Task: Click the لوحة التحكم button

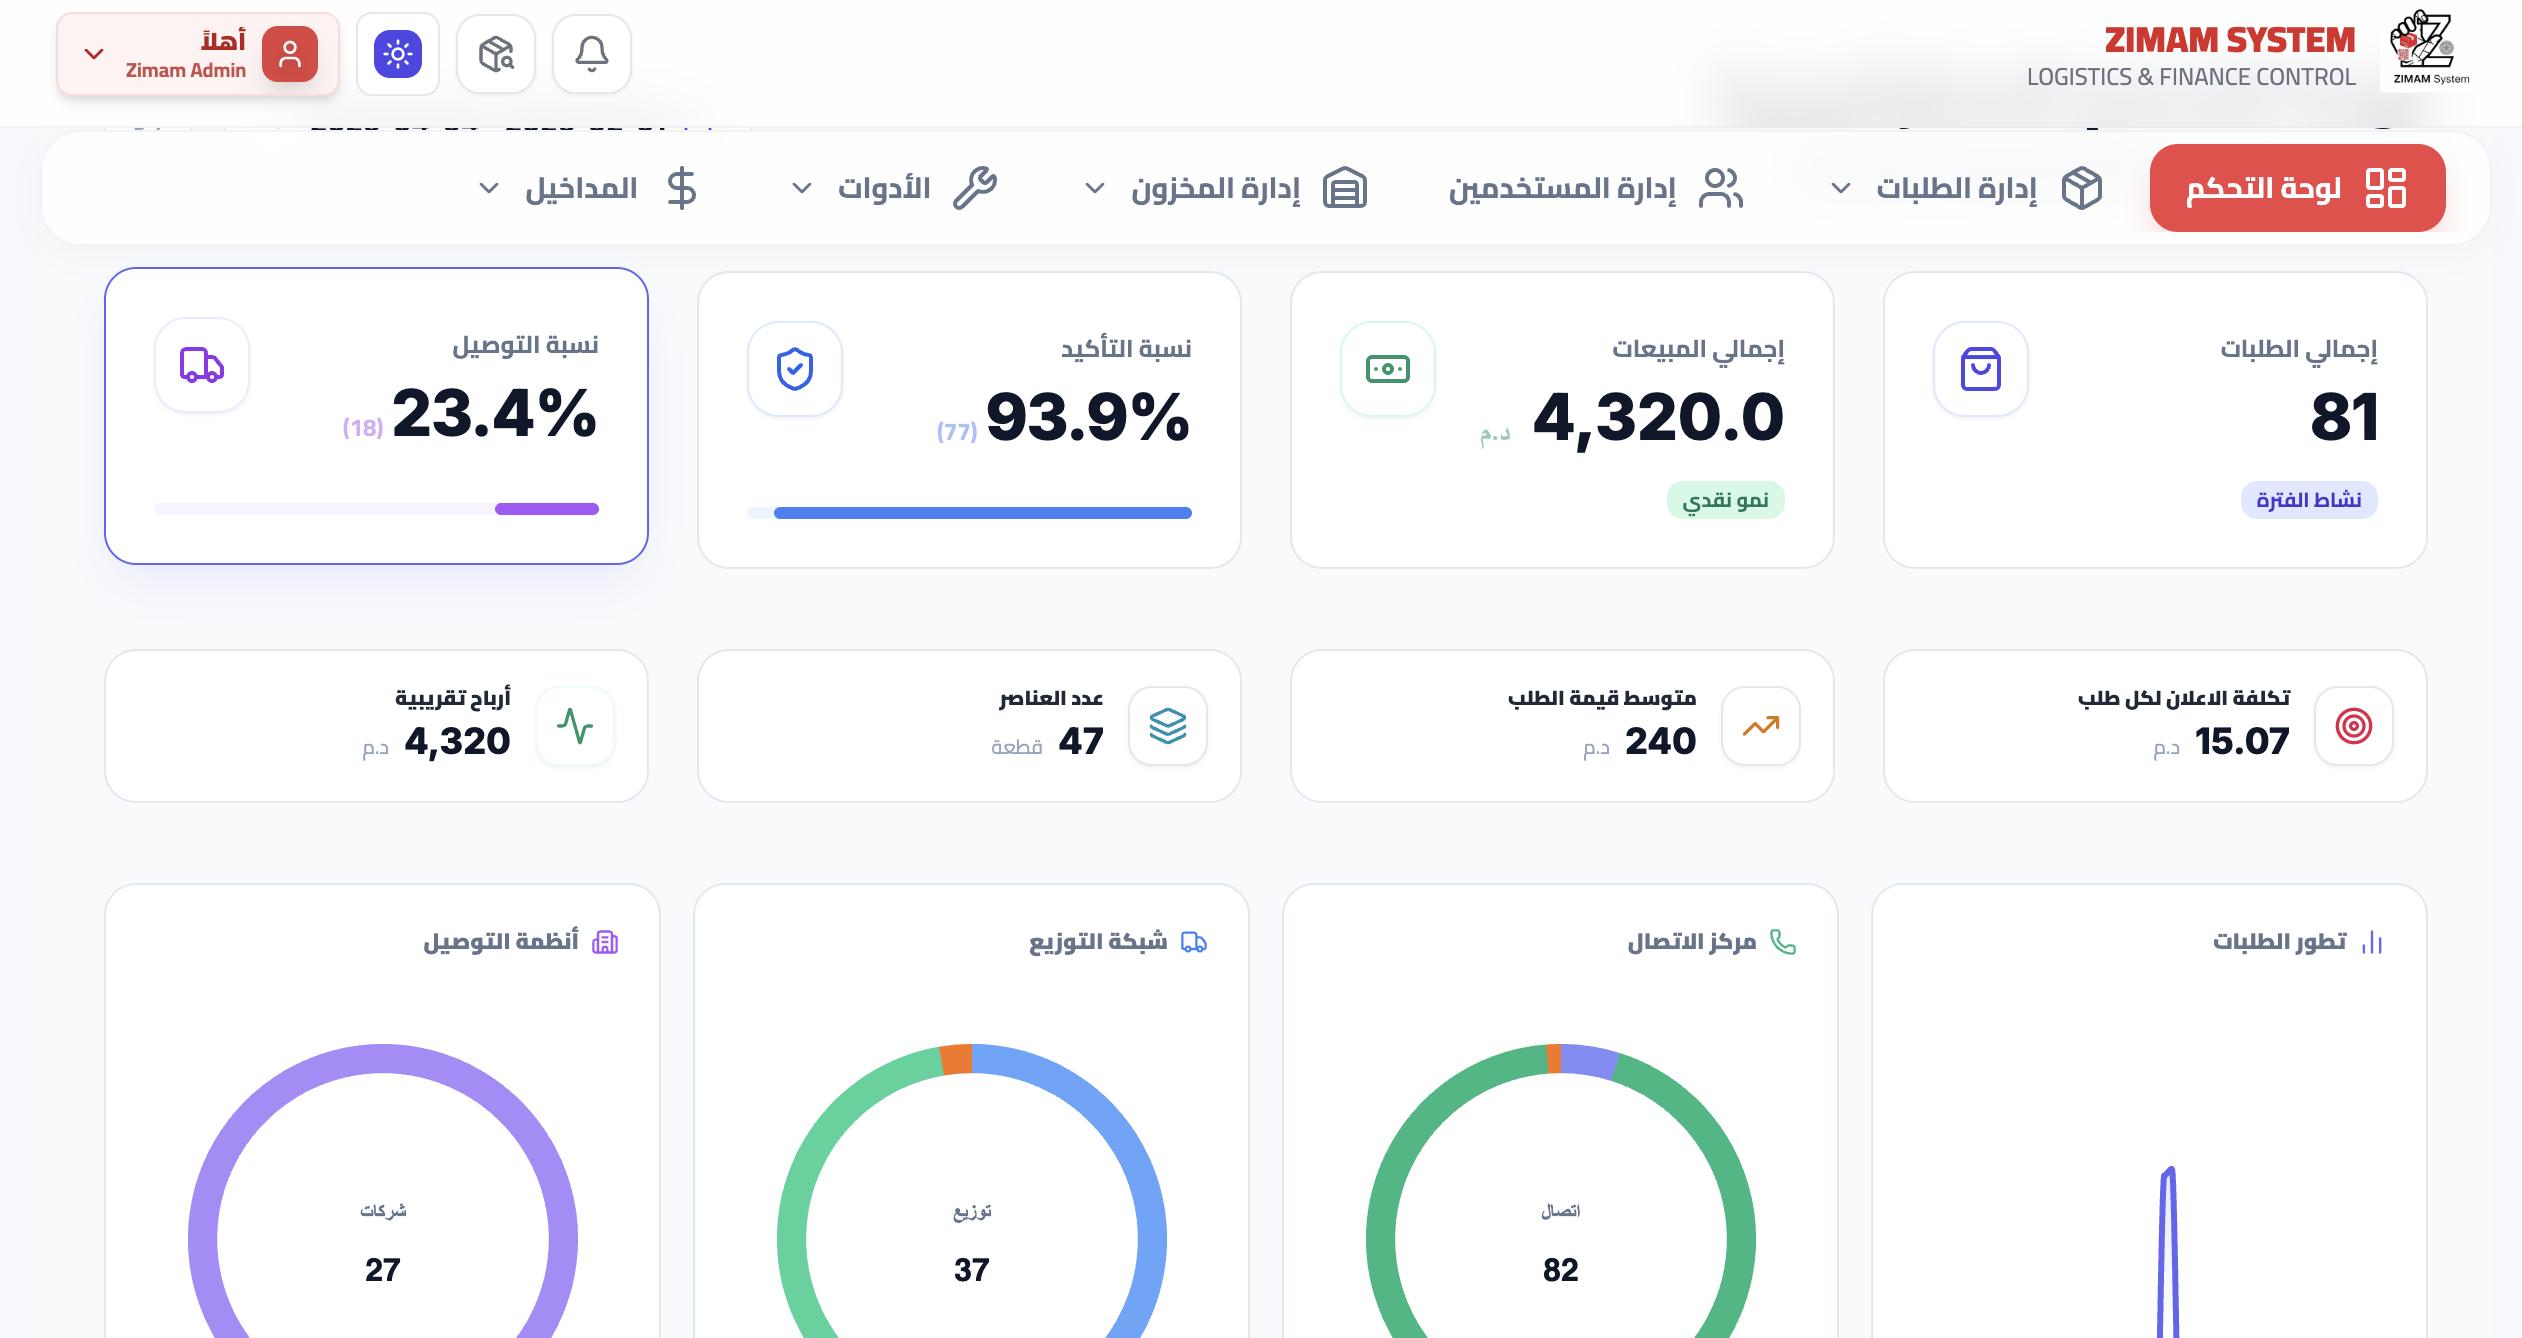Action: [2296, 187]
